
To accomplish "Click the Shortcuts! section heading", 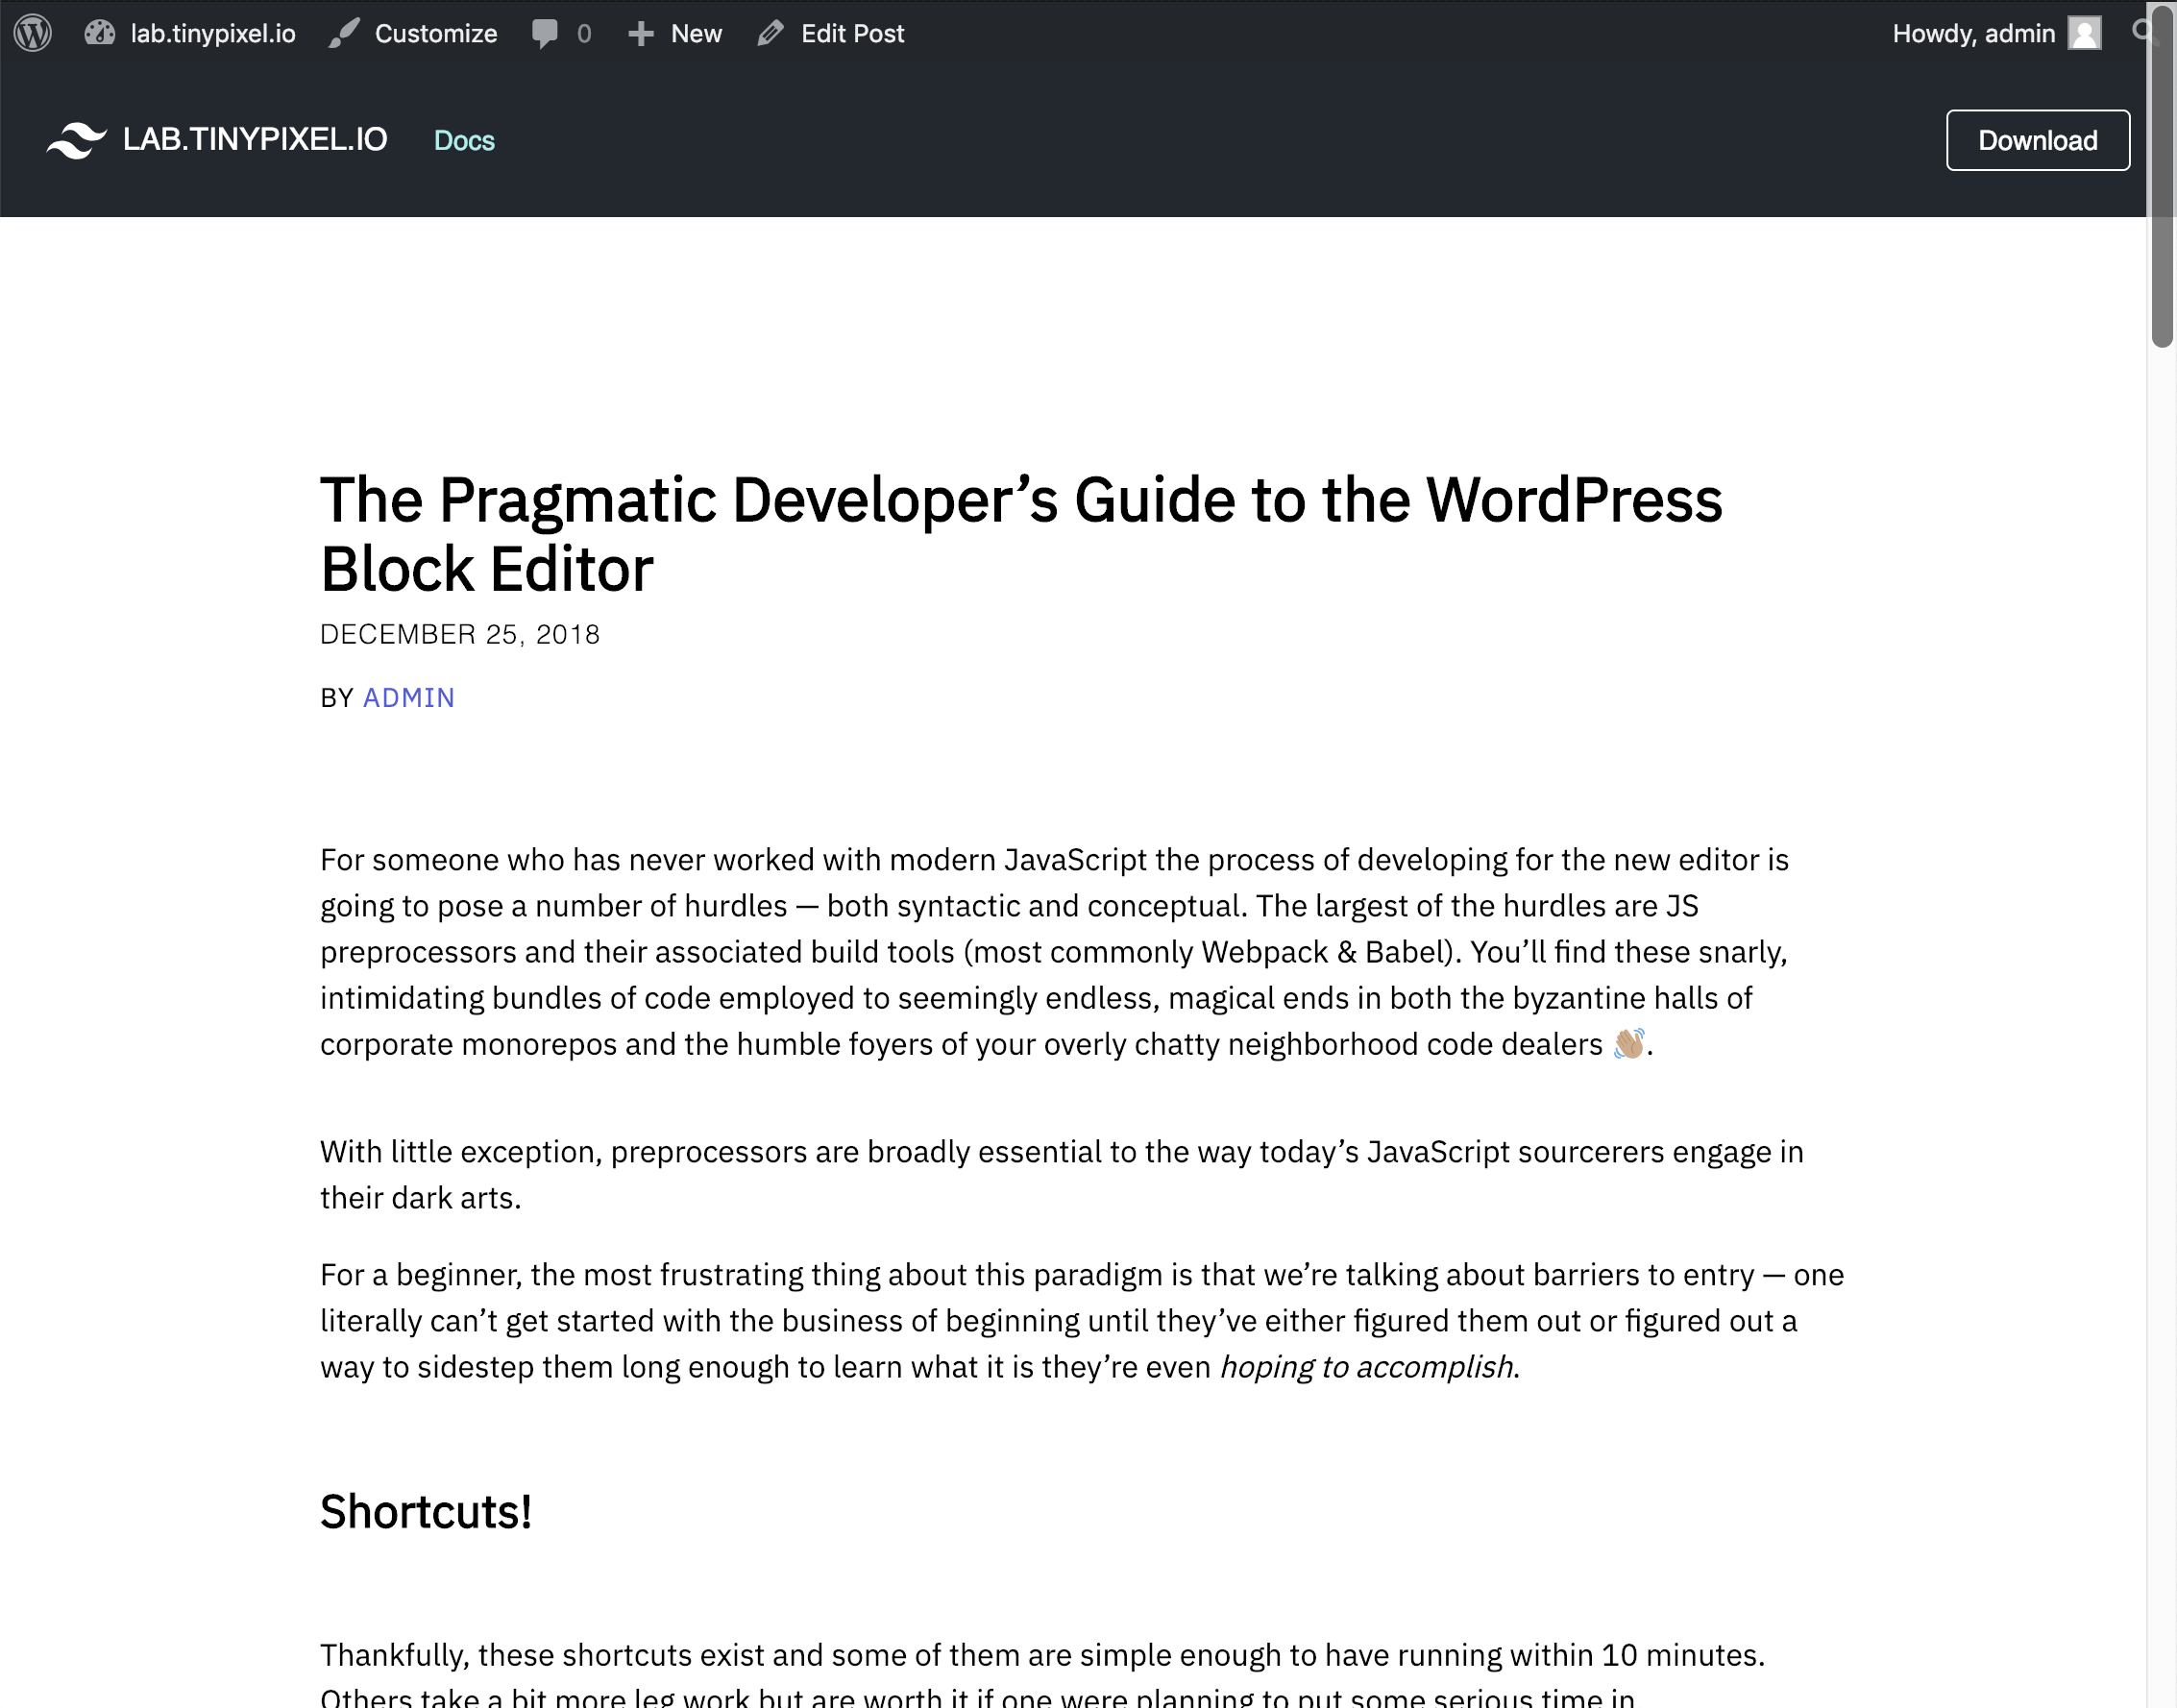I will 425,1511.
